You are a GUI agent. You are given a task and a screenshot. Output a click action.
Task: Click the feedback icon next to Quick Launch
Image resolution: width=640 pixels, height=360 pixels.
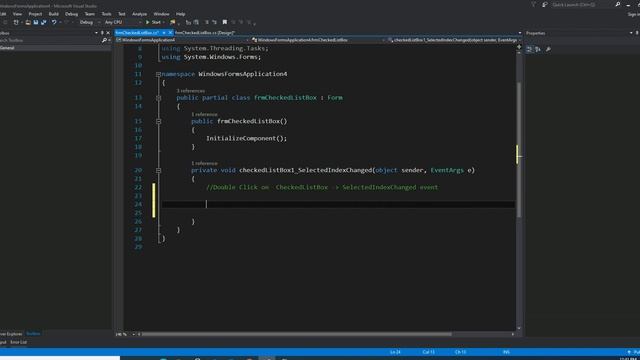coord(544,4)
